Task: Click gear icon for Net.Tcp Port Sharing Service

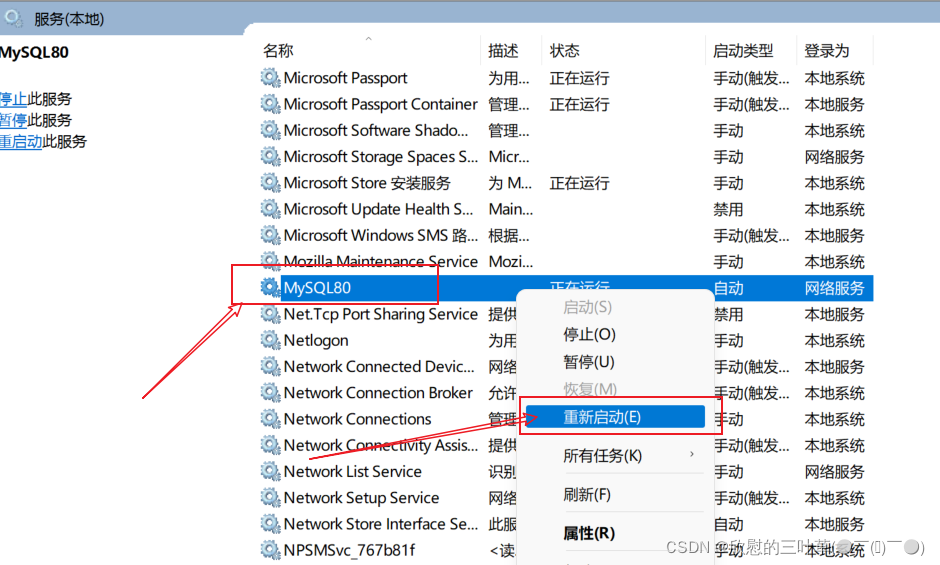Action: (270, 314)
